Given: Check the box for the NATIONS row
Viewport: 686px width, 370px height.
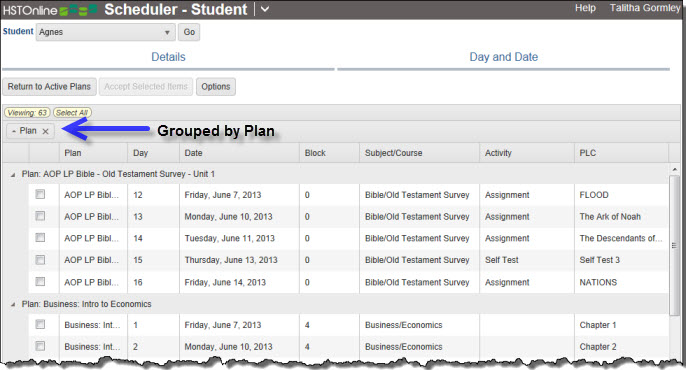Looking at the screenshot, I should [x=40, y=282].
